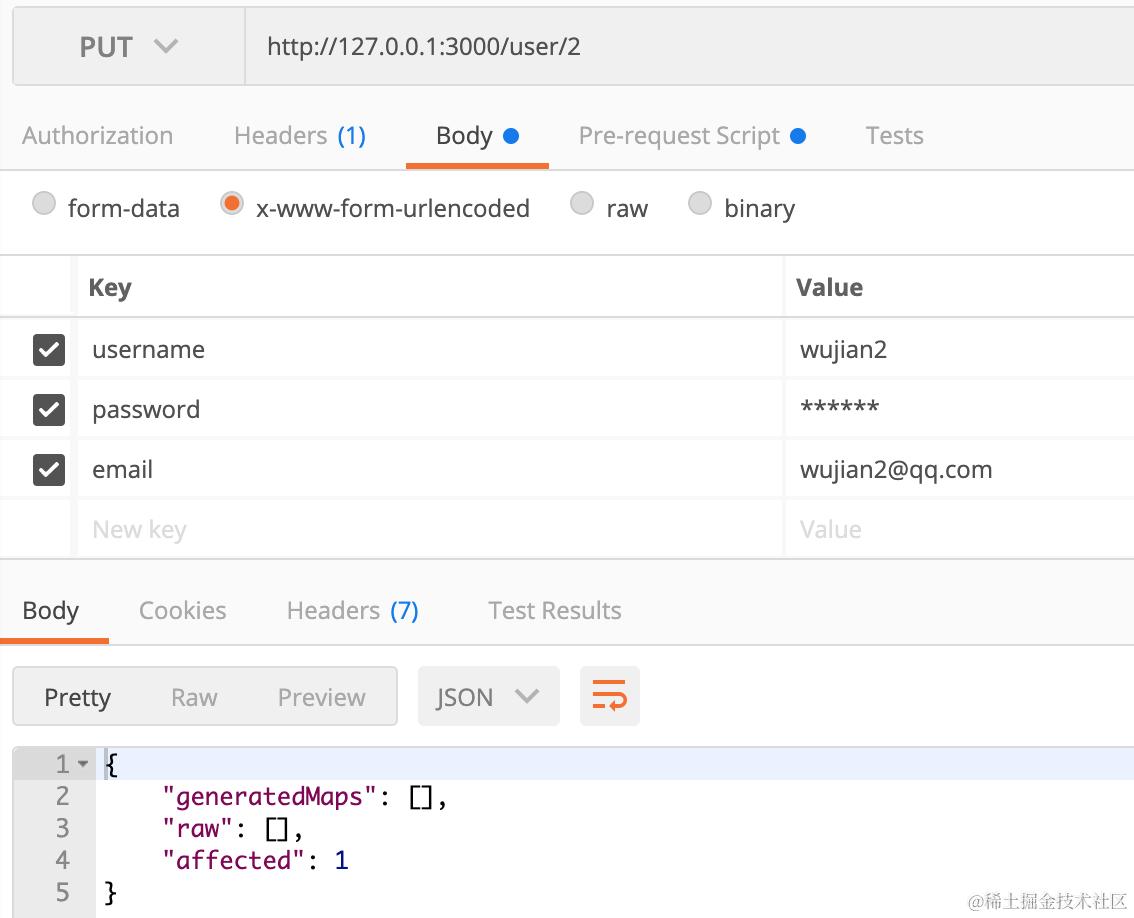The width and height of the screenshot is (1134, 918).
Task: Go to the Tests tab
Action: coord(894,136)
